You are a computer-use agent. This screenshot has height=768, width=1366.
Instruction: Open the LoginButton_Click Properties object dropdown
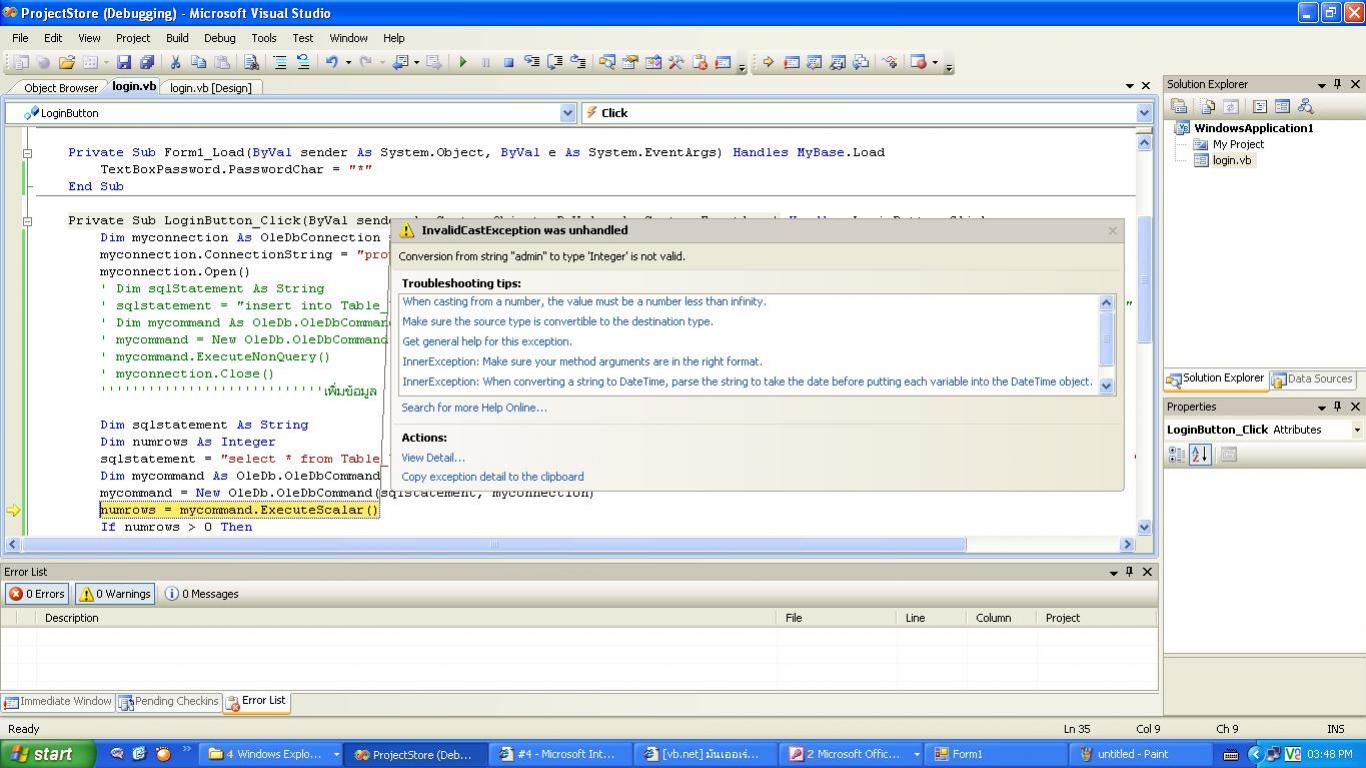coord(1357,430)
